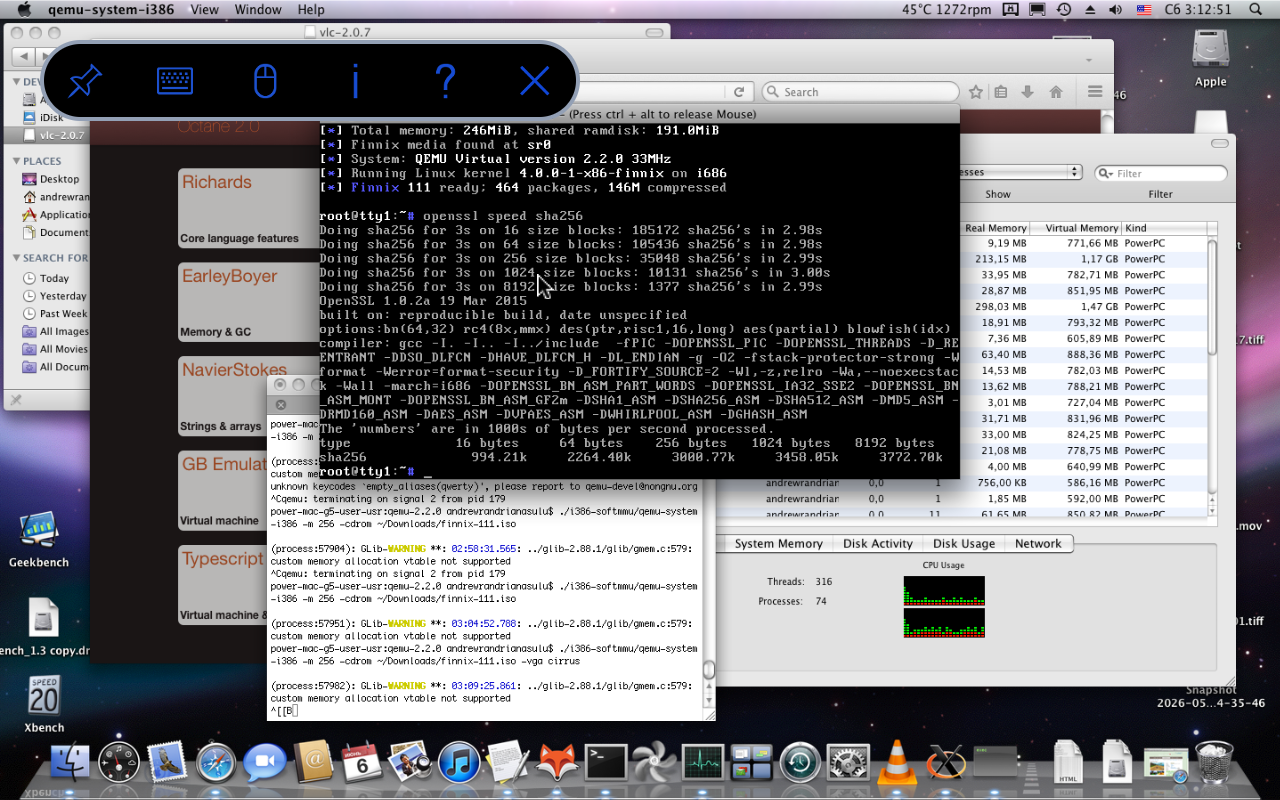
Task: Switch to System Memory tab in Activity Monitor
Action: (778, 544)
